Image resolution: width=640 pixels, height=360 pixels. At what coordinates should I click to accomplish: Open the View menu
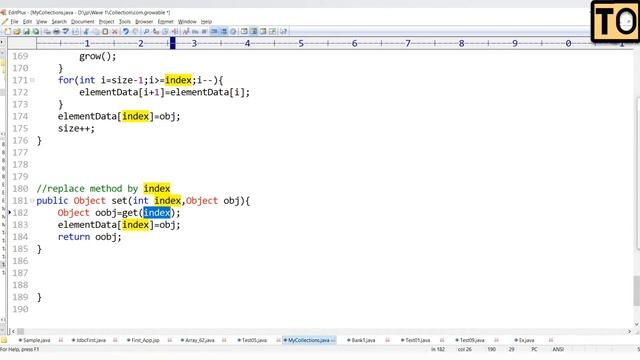point(42,22)
